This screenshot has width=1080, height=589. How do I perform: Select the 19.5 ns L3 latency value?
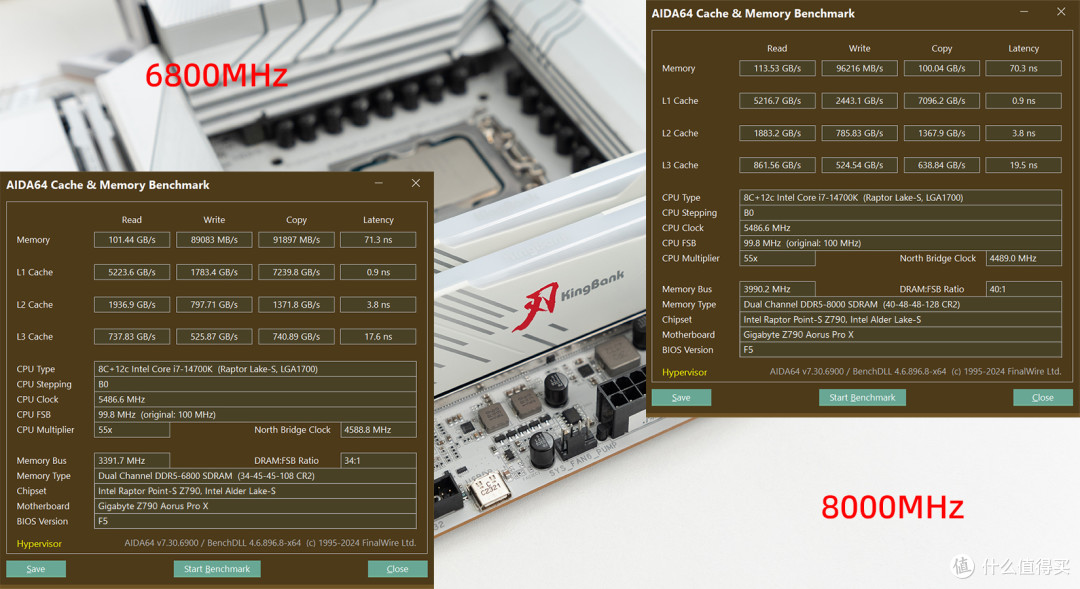pyautogui.click(x=1024, y=165)
